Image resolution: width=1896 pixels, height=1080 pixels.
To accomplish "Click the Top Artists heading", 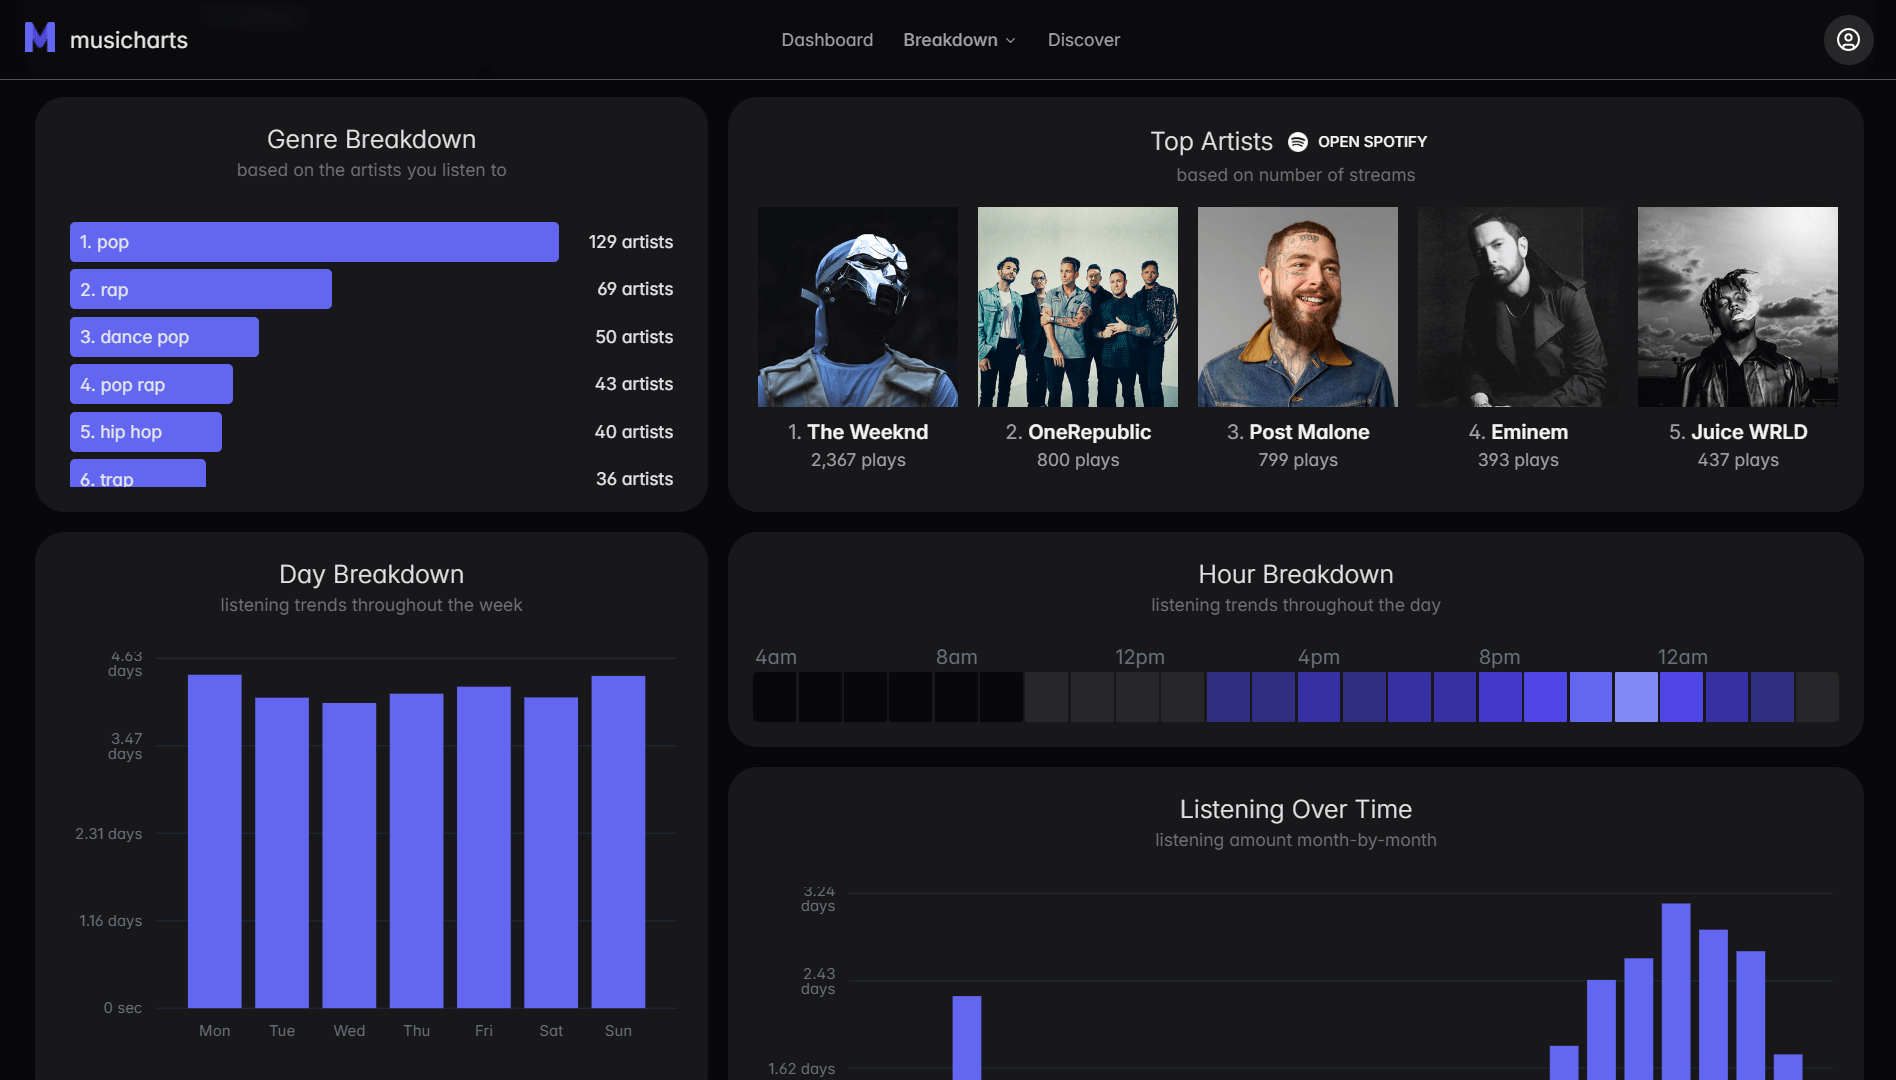I will tap(1211, 141).
